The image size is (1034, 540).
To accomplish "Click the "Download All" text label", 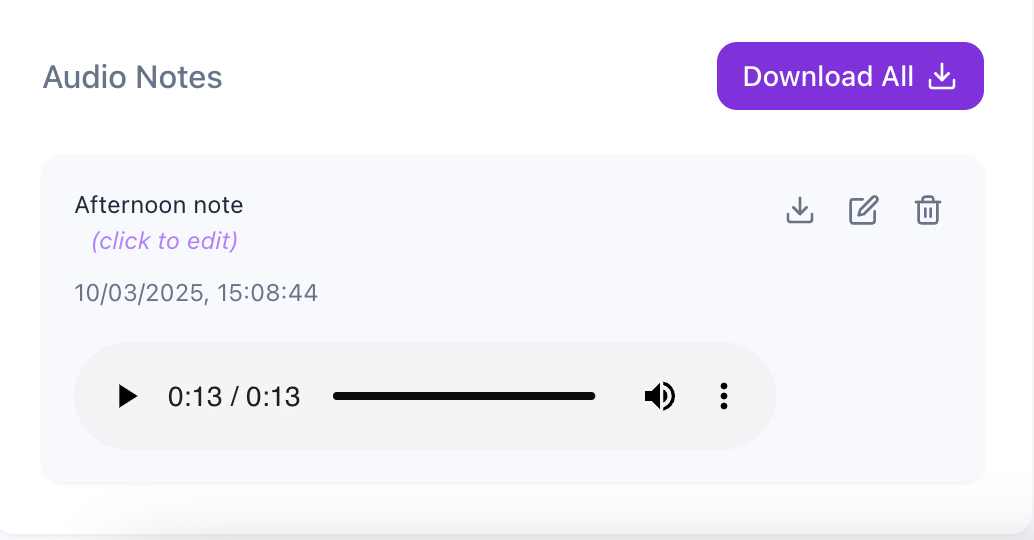I will click(828, 76).
